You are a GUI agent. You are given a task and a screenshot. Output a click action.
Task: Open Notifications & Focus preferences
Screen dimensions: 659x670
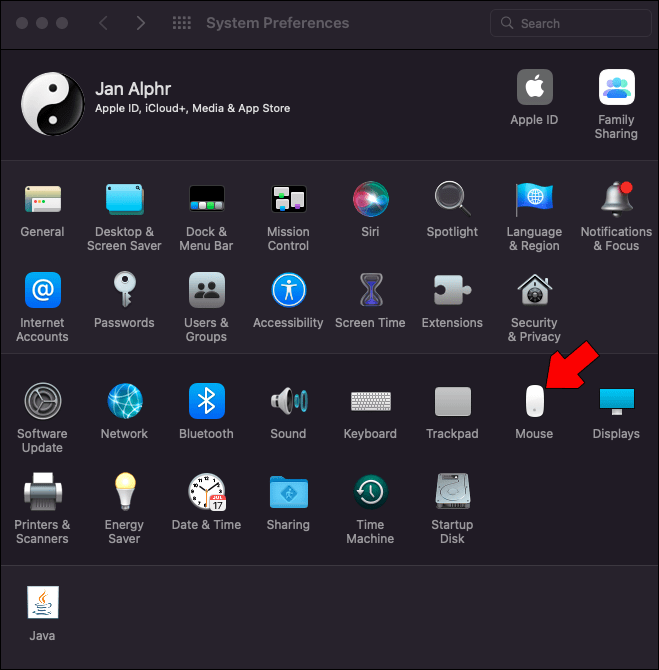point(616,199)
